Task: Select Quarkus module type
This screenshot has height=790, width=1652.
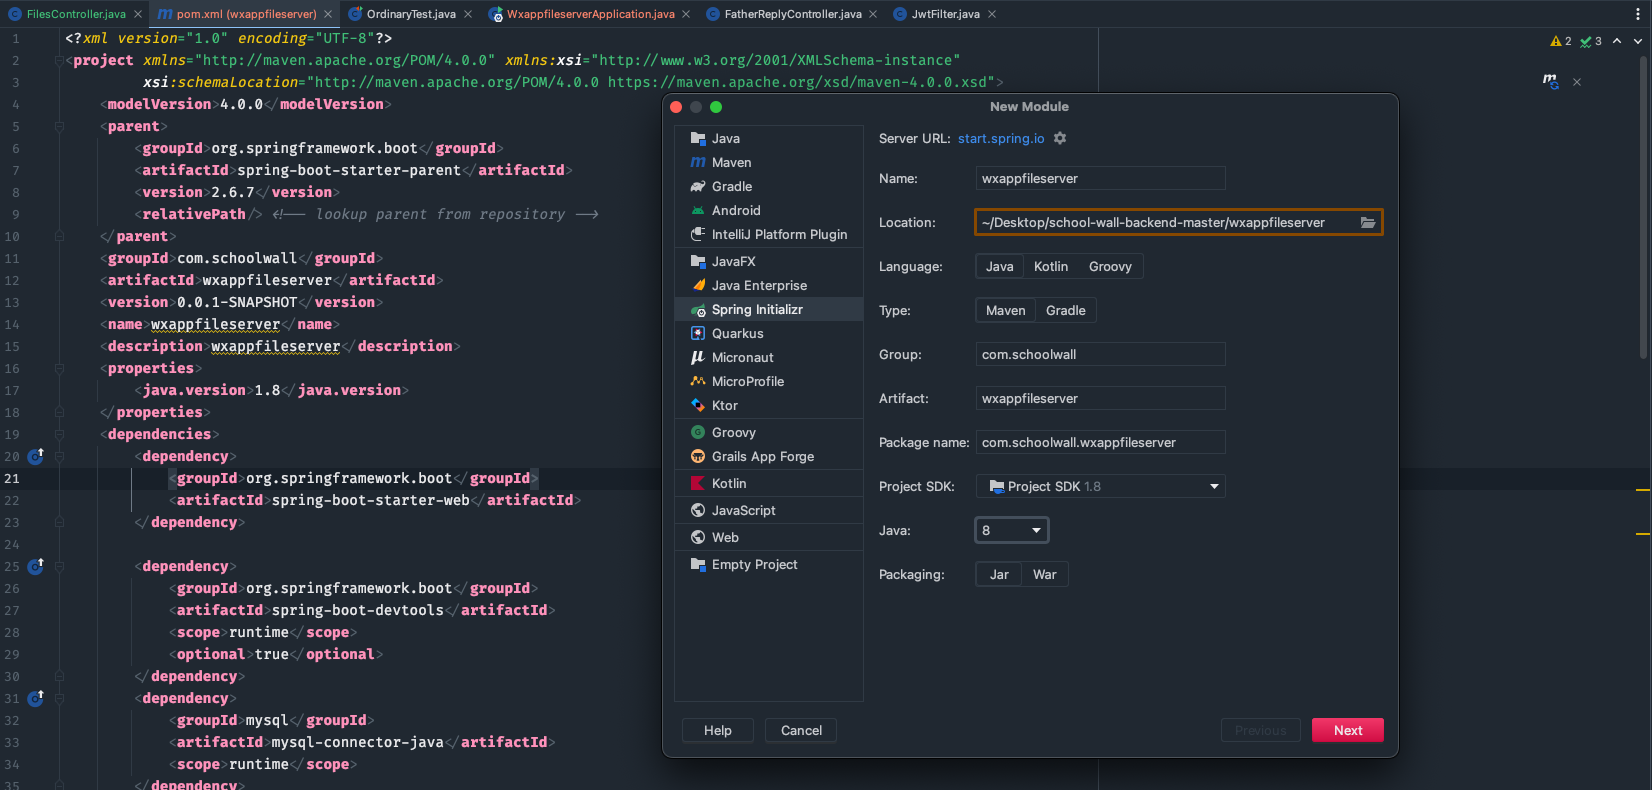Action: pyautogui.click(x=768, y=333)
